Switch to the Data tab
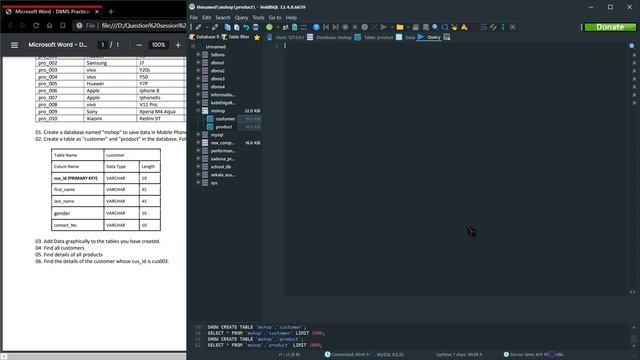This screenshot has width=640, height=360. coord(406,37)
